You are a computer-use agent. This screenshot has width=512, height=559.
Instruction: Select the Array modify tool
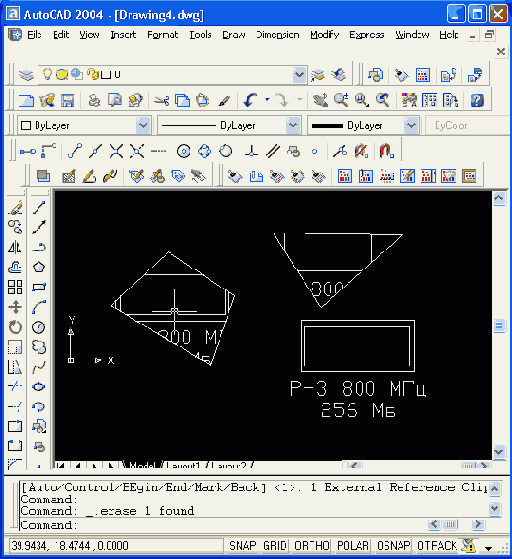[x=15, y=287]
